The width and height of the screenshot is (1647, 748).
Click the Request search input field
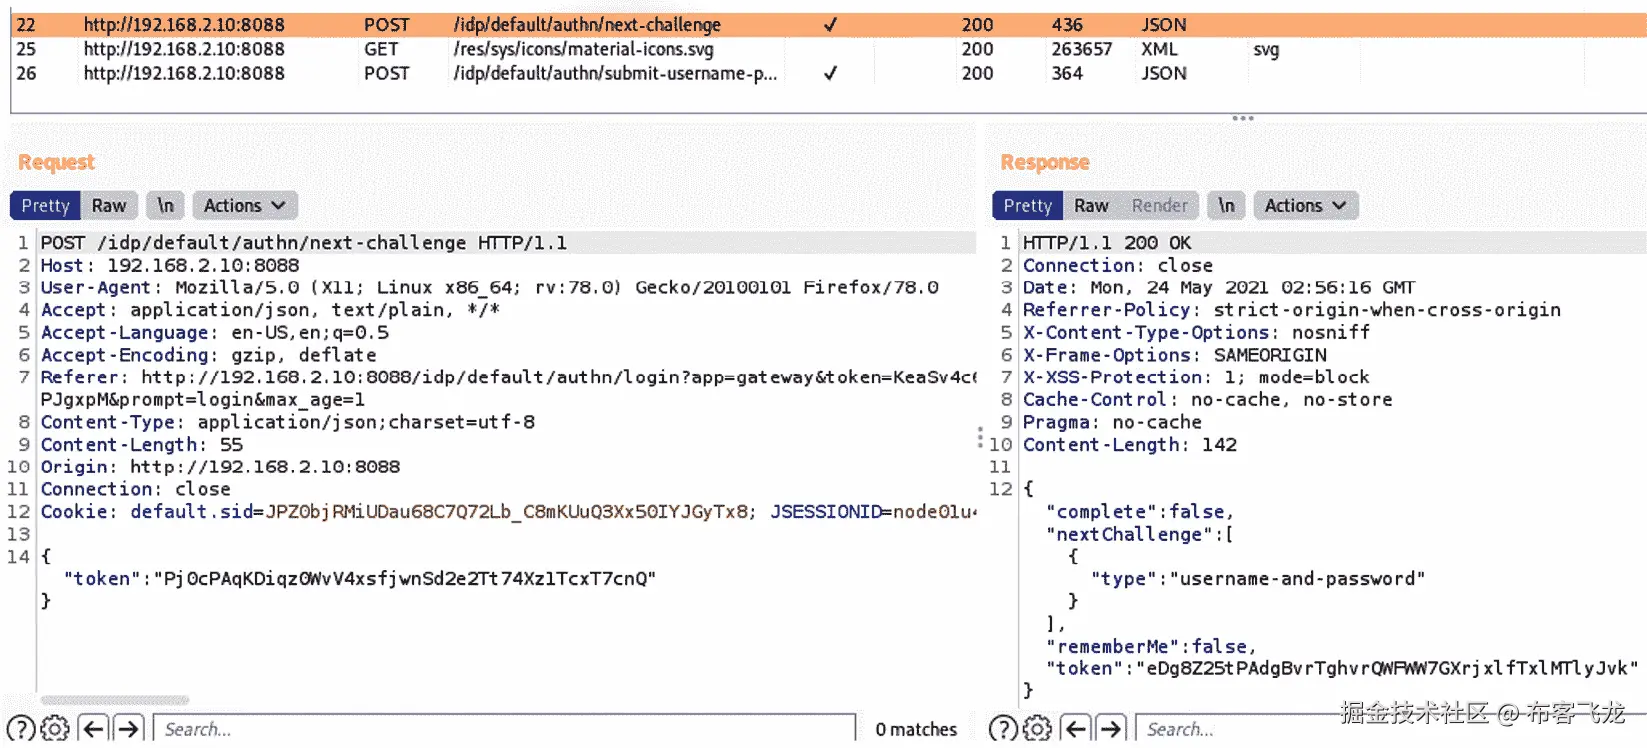(505, 729)
